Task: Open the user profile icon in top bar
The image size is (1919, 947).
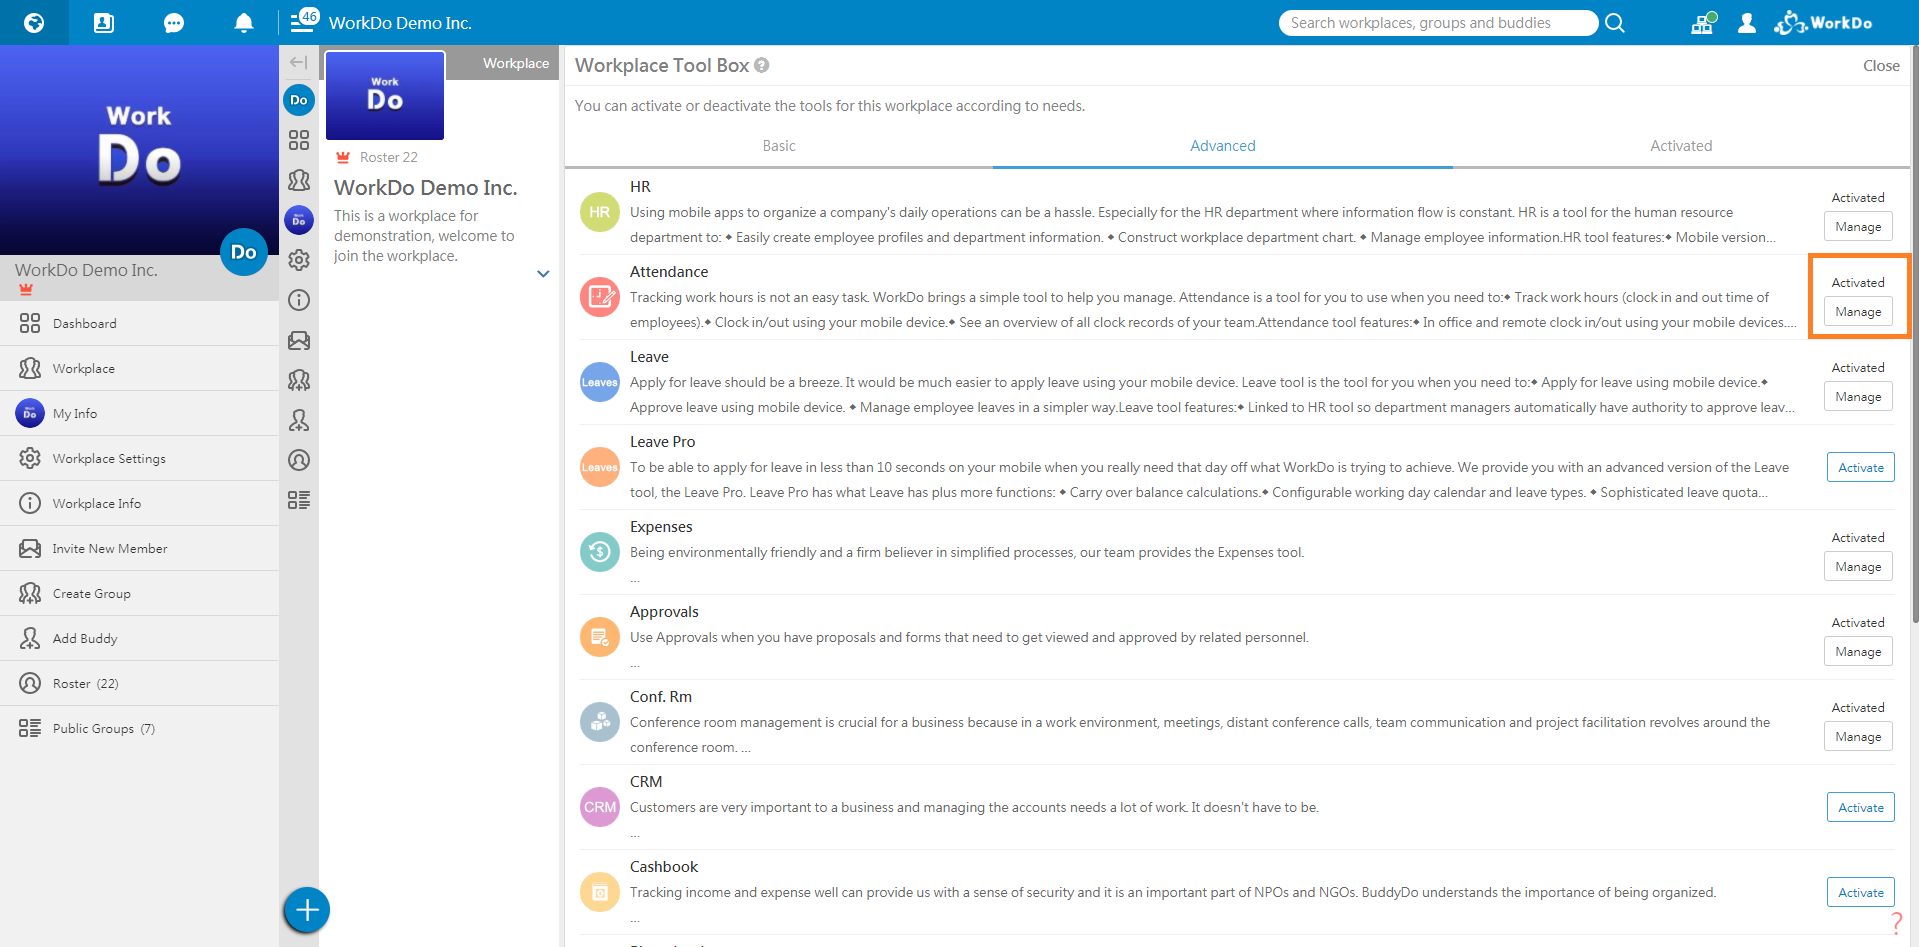Action: pos(1747,23)
